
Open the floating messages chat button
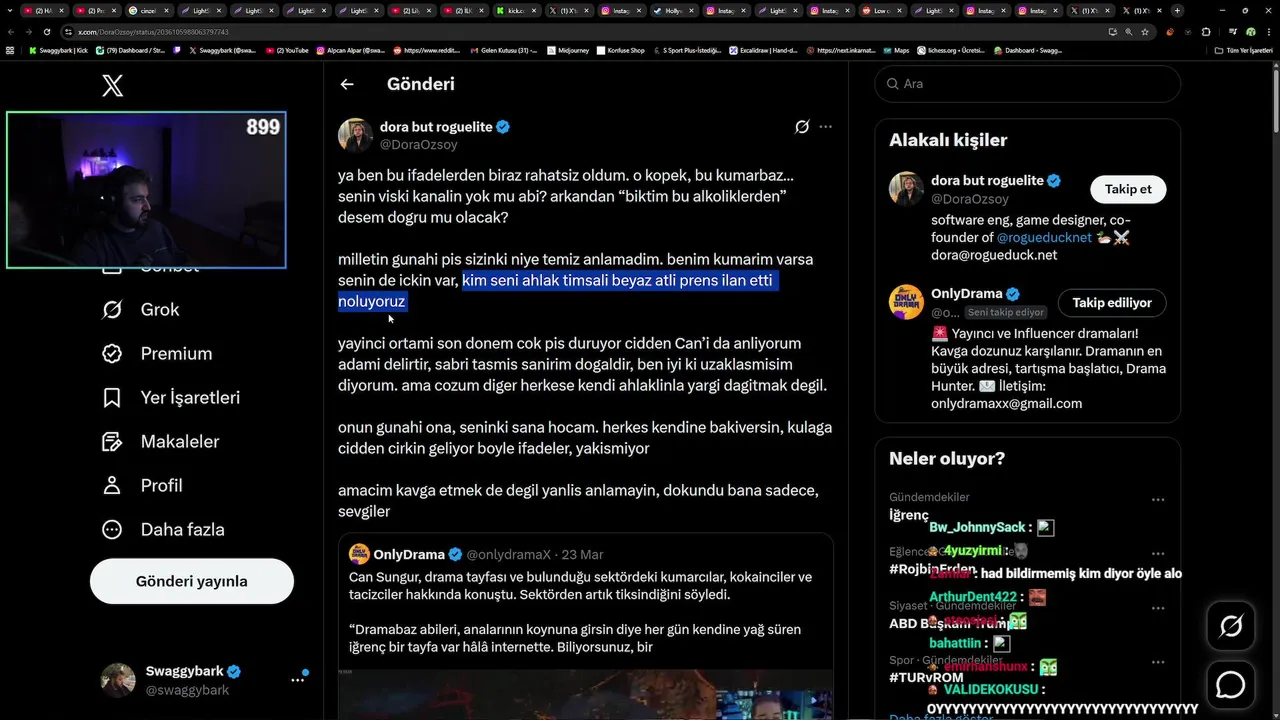tap(1231, 685)
